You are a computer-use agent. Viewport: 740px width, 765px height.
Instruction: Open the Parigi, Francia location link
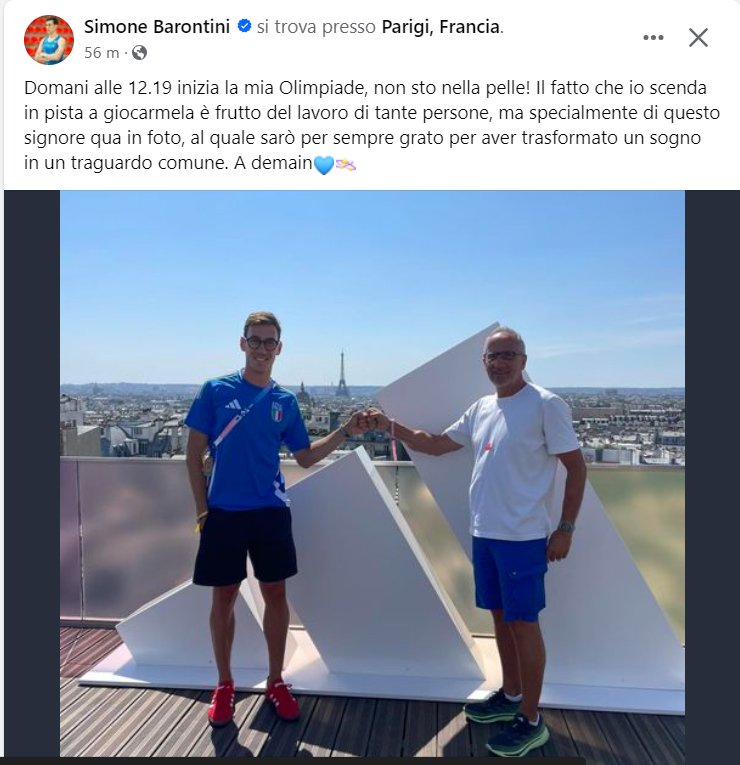440,27
